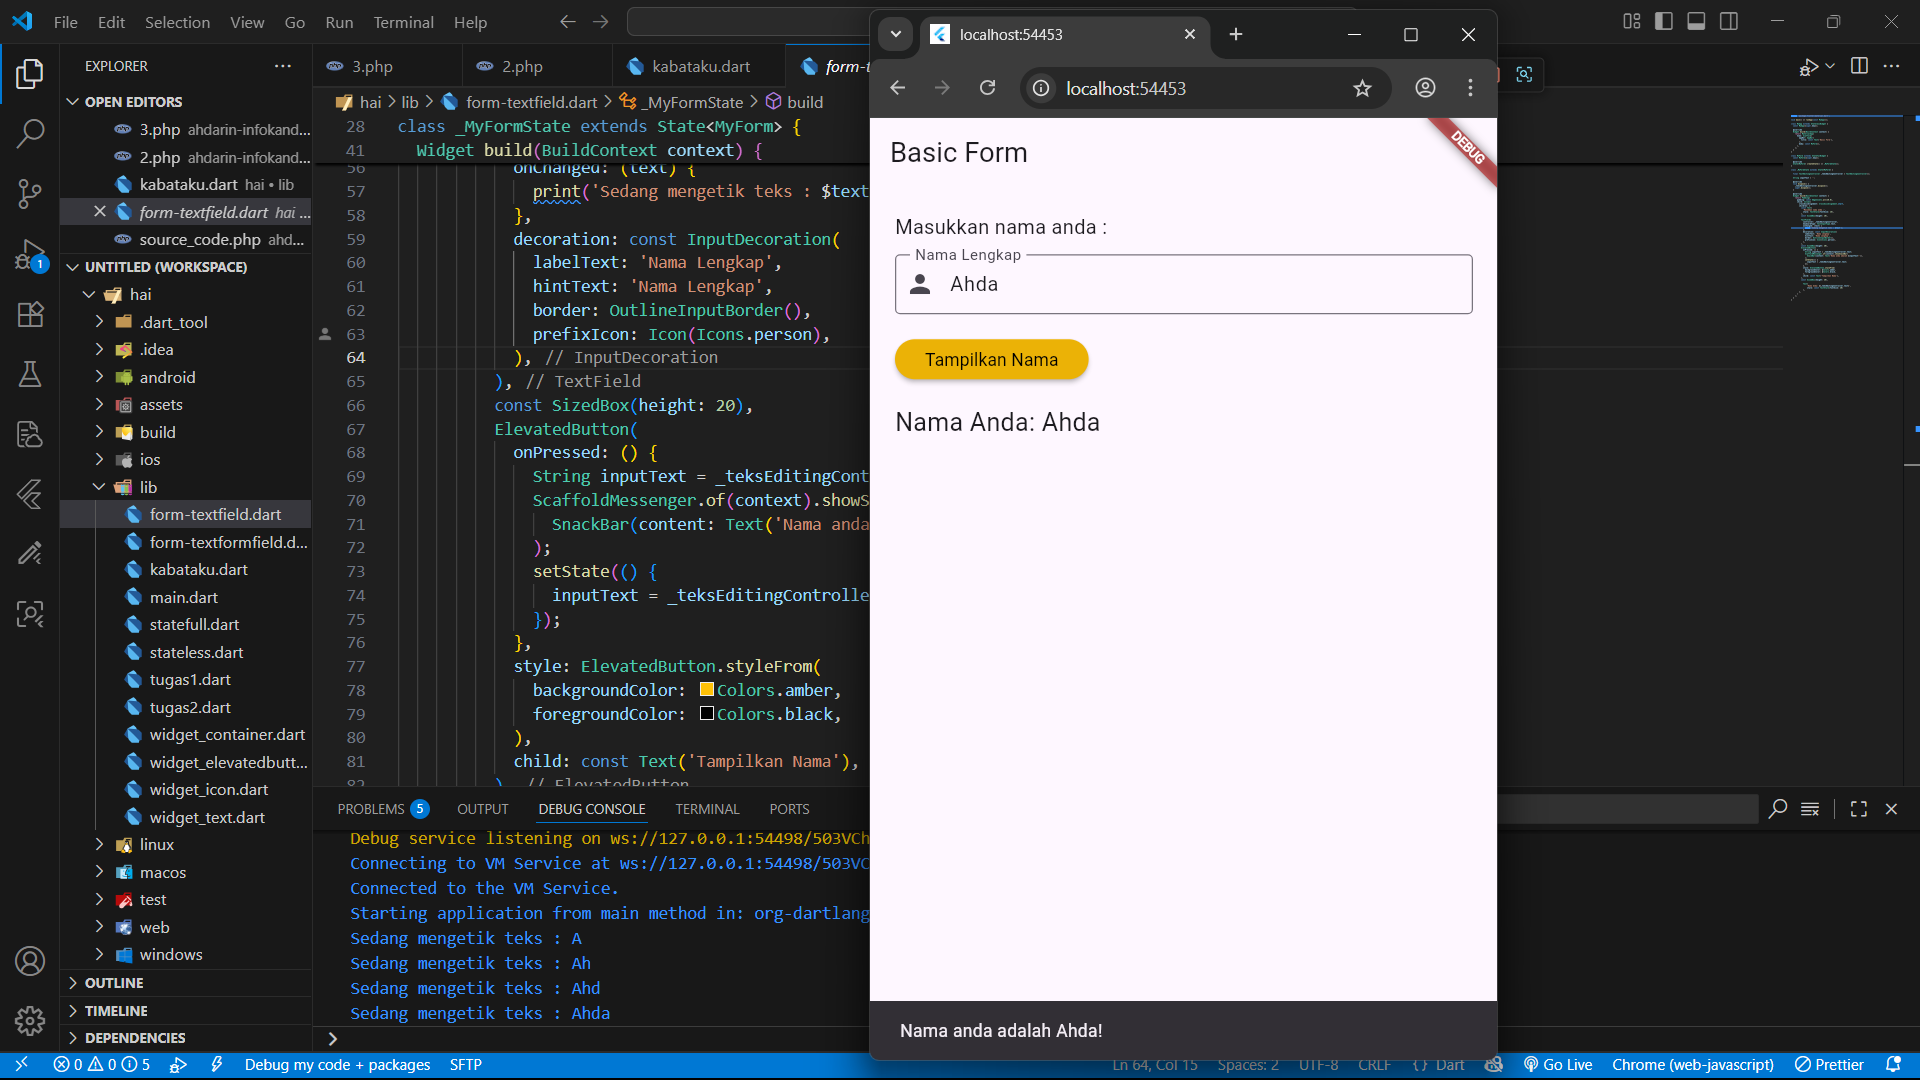Focus the Nama Lengkap text field
This screenshot has height=1080, width=1920.
(1200, 284)
